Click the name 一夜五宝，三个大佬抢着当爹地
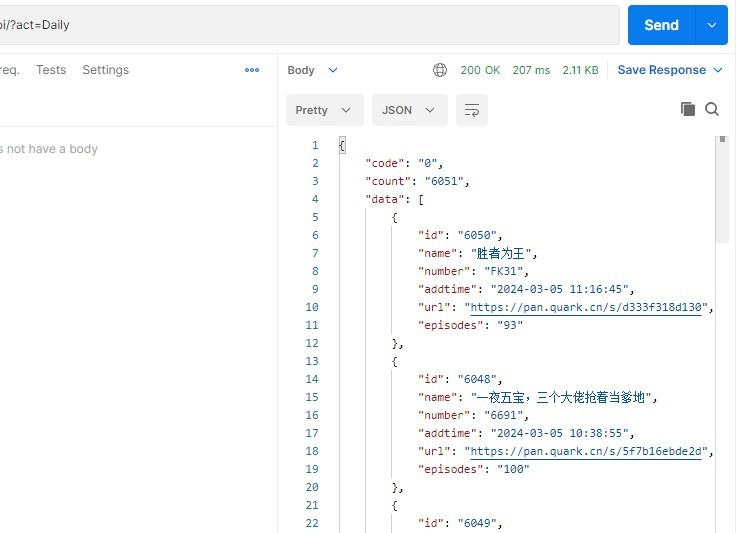The image size is (739, 533). point(561,397)
